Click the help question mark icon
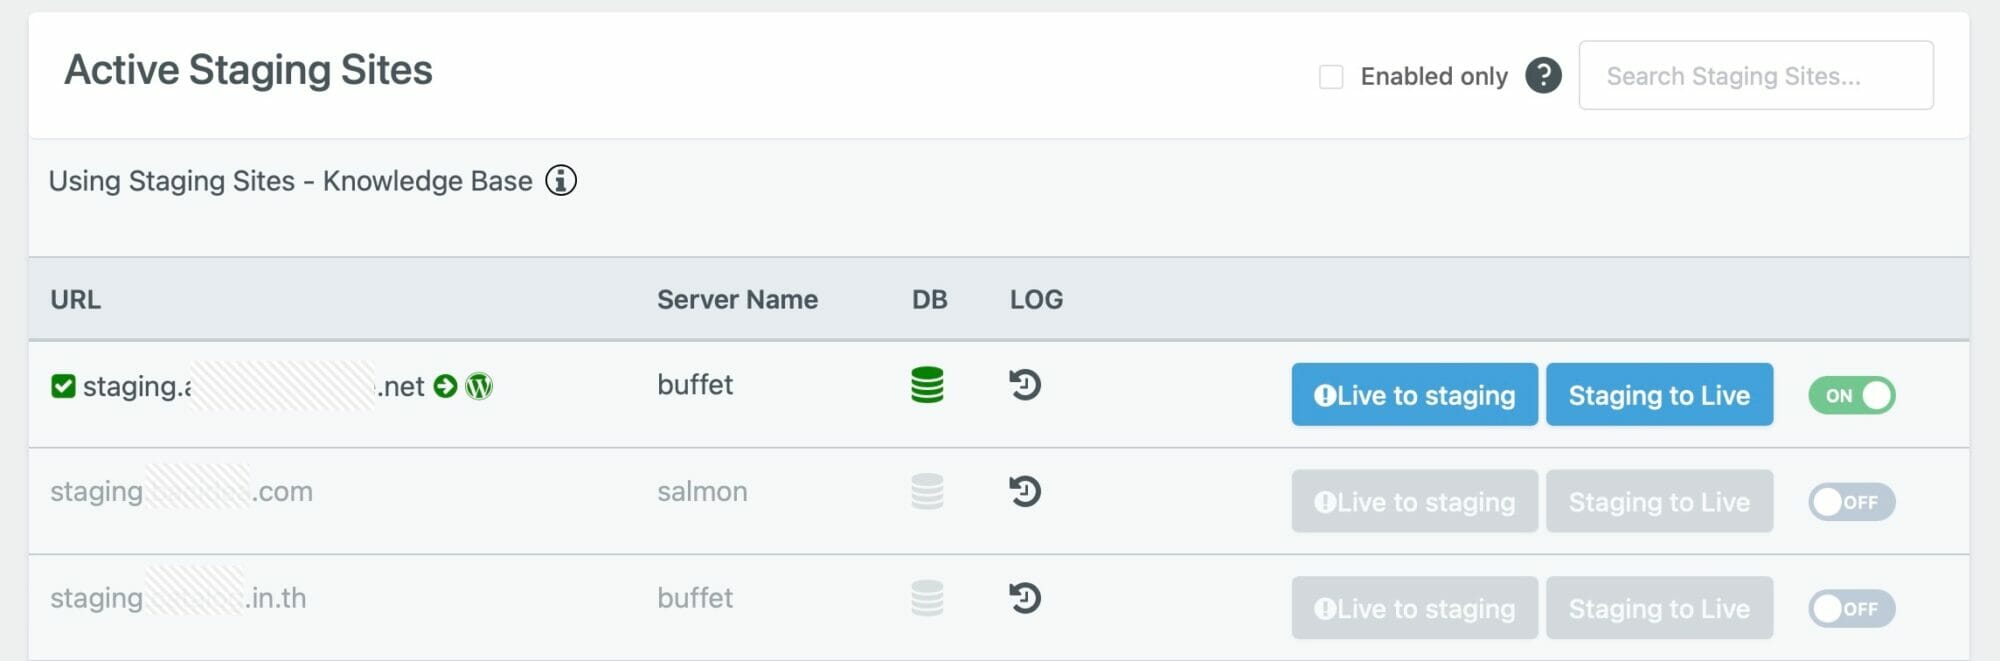Image resolution: width=2000 pixels, height=661 pixels. coord(1543,76)
